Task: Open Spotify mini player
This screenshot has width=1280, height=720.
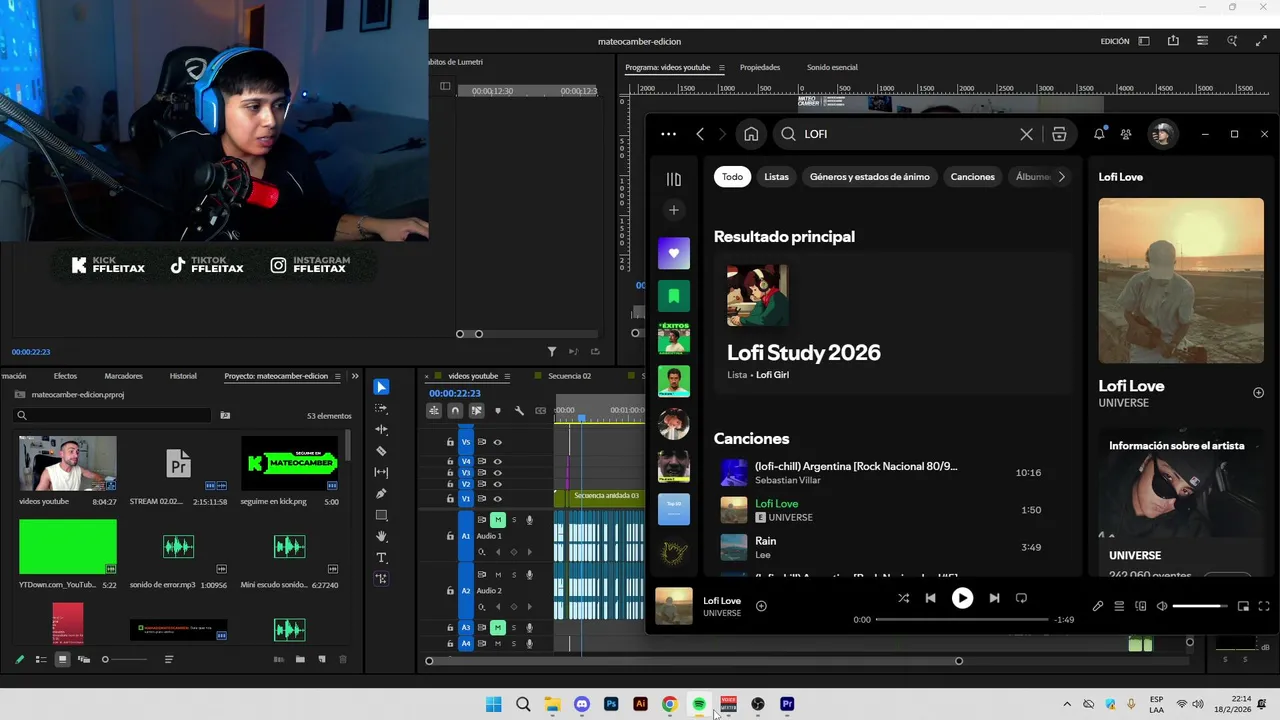Action: [x=1243, y=606]
